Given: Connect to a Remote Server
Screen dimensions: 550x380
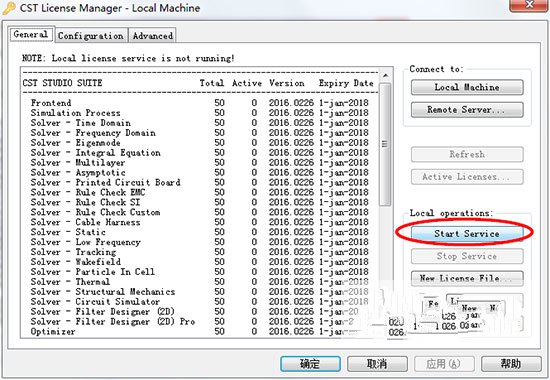Looking at the screenshot, I should coord(467,110).
